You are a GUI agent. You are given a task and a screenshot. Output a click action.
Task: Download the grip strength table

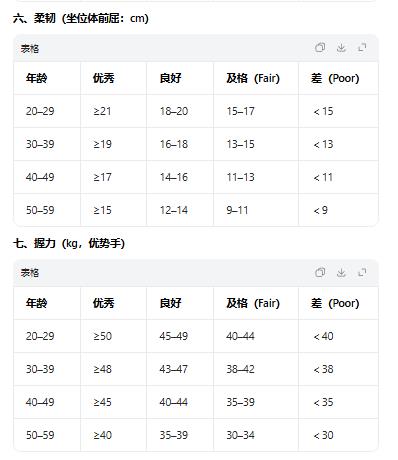pyautogui.click(x=341, y=272)
